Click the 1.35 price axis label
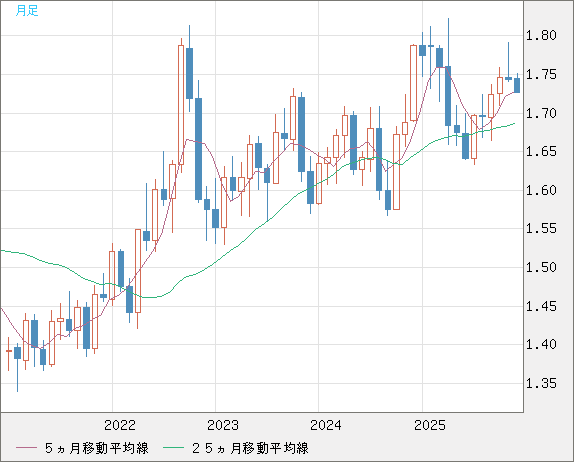The height and width of the screenshot is (462, 574). click(x=541, y=384)
